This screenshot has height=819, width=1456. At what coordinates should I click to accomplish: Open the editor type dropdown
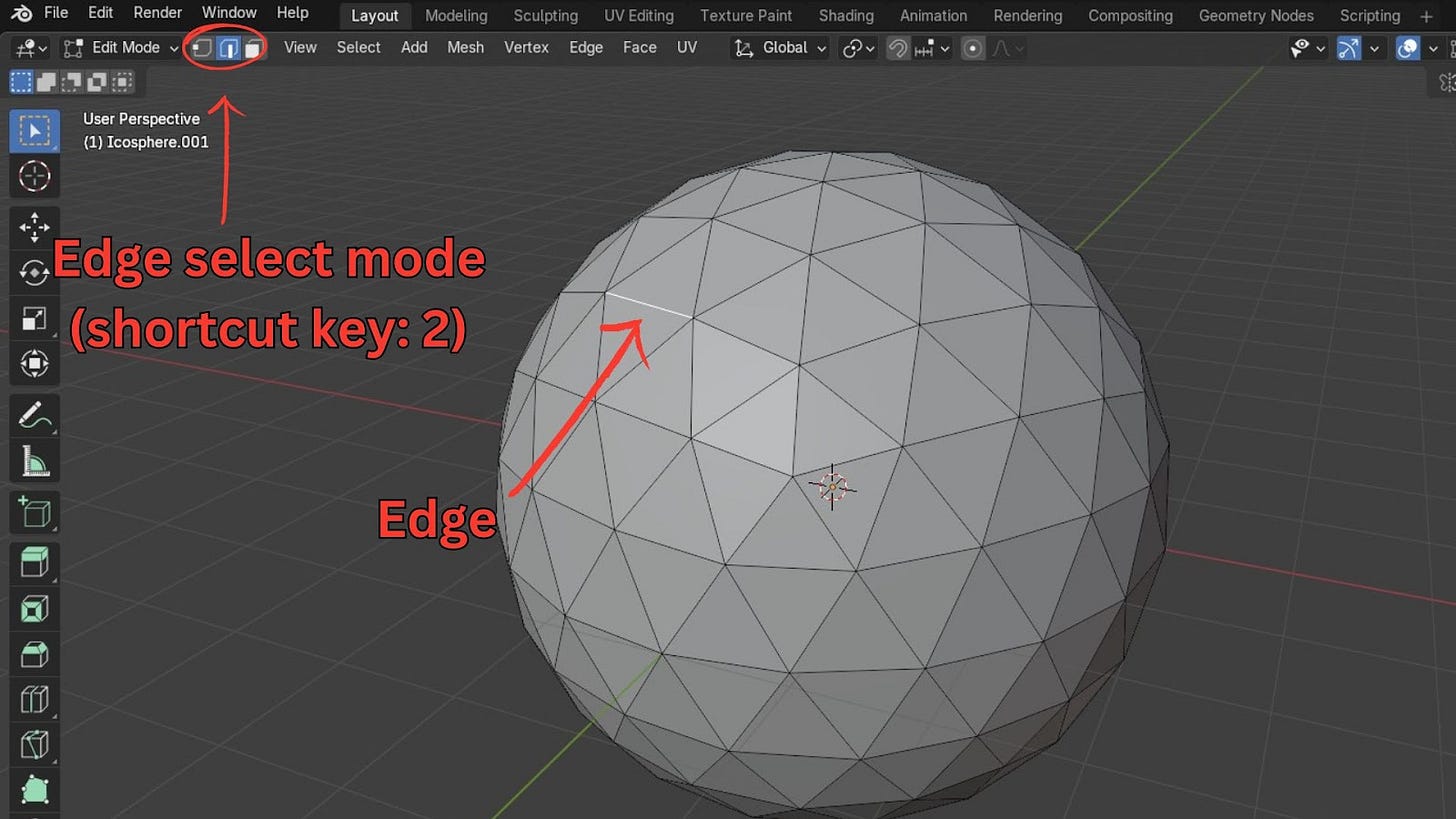(x=31, y=48)
